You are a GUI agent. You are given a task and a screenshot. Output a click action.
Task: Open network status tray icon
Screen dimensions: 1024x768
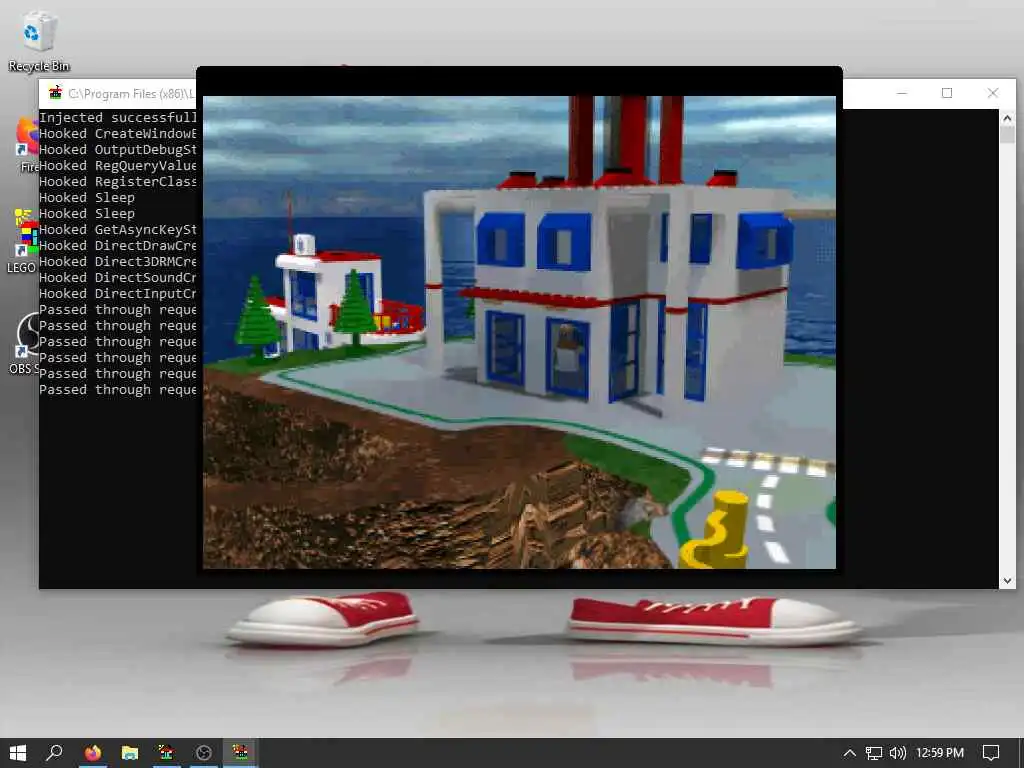pyautogui.click(x=874, y=753)
